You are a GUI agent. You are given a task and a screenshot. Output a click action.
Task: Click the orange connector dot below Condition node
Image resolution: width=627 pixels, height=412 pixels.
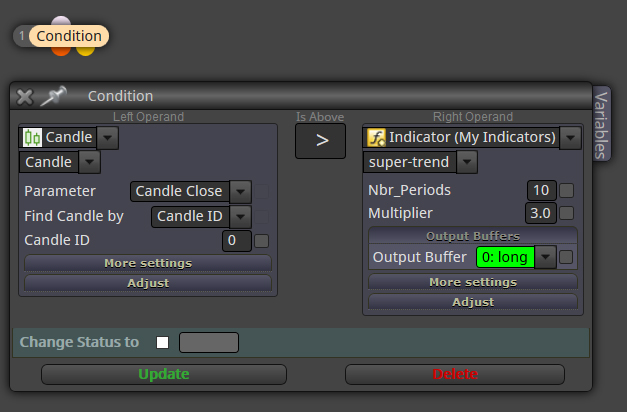61,51
